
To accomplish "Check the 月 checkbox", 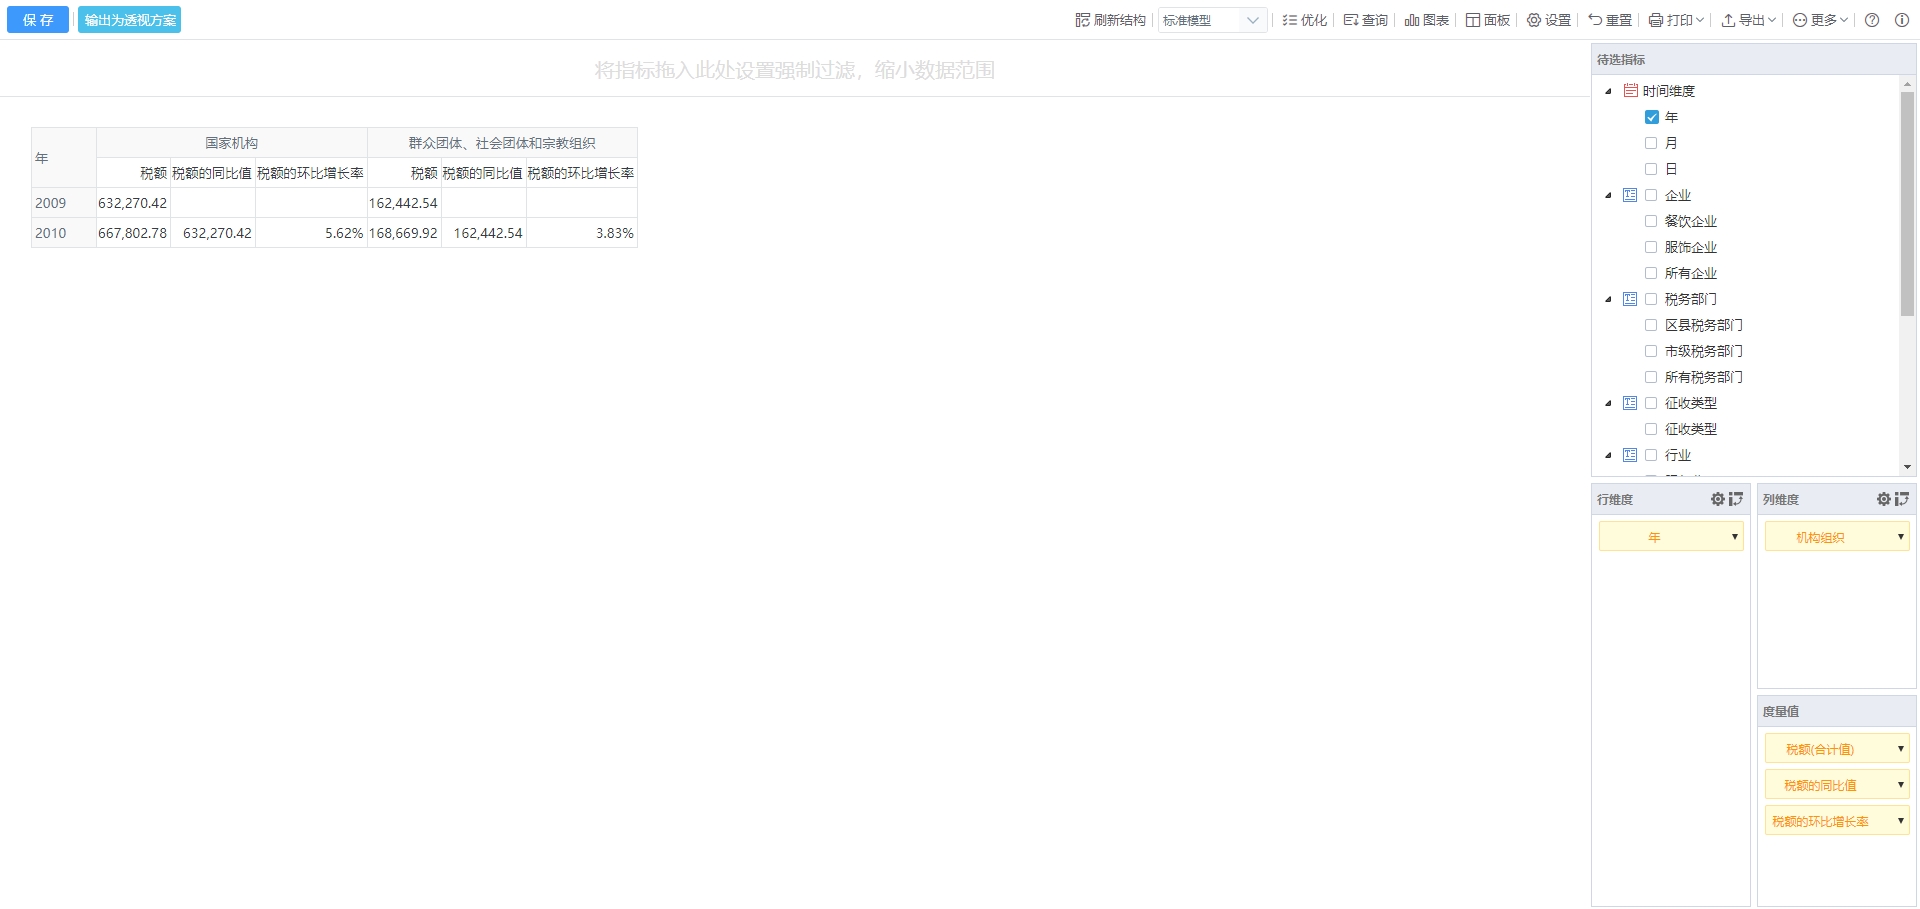I will (x=1651, y=143).
